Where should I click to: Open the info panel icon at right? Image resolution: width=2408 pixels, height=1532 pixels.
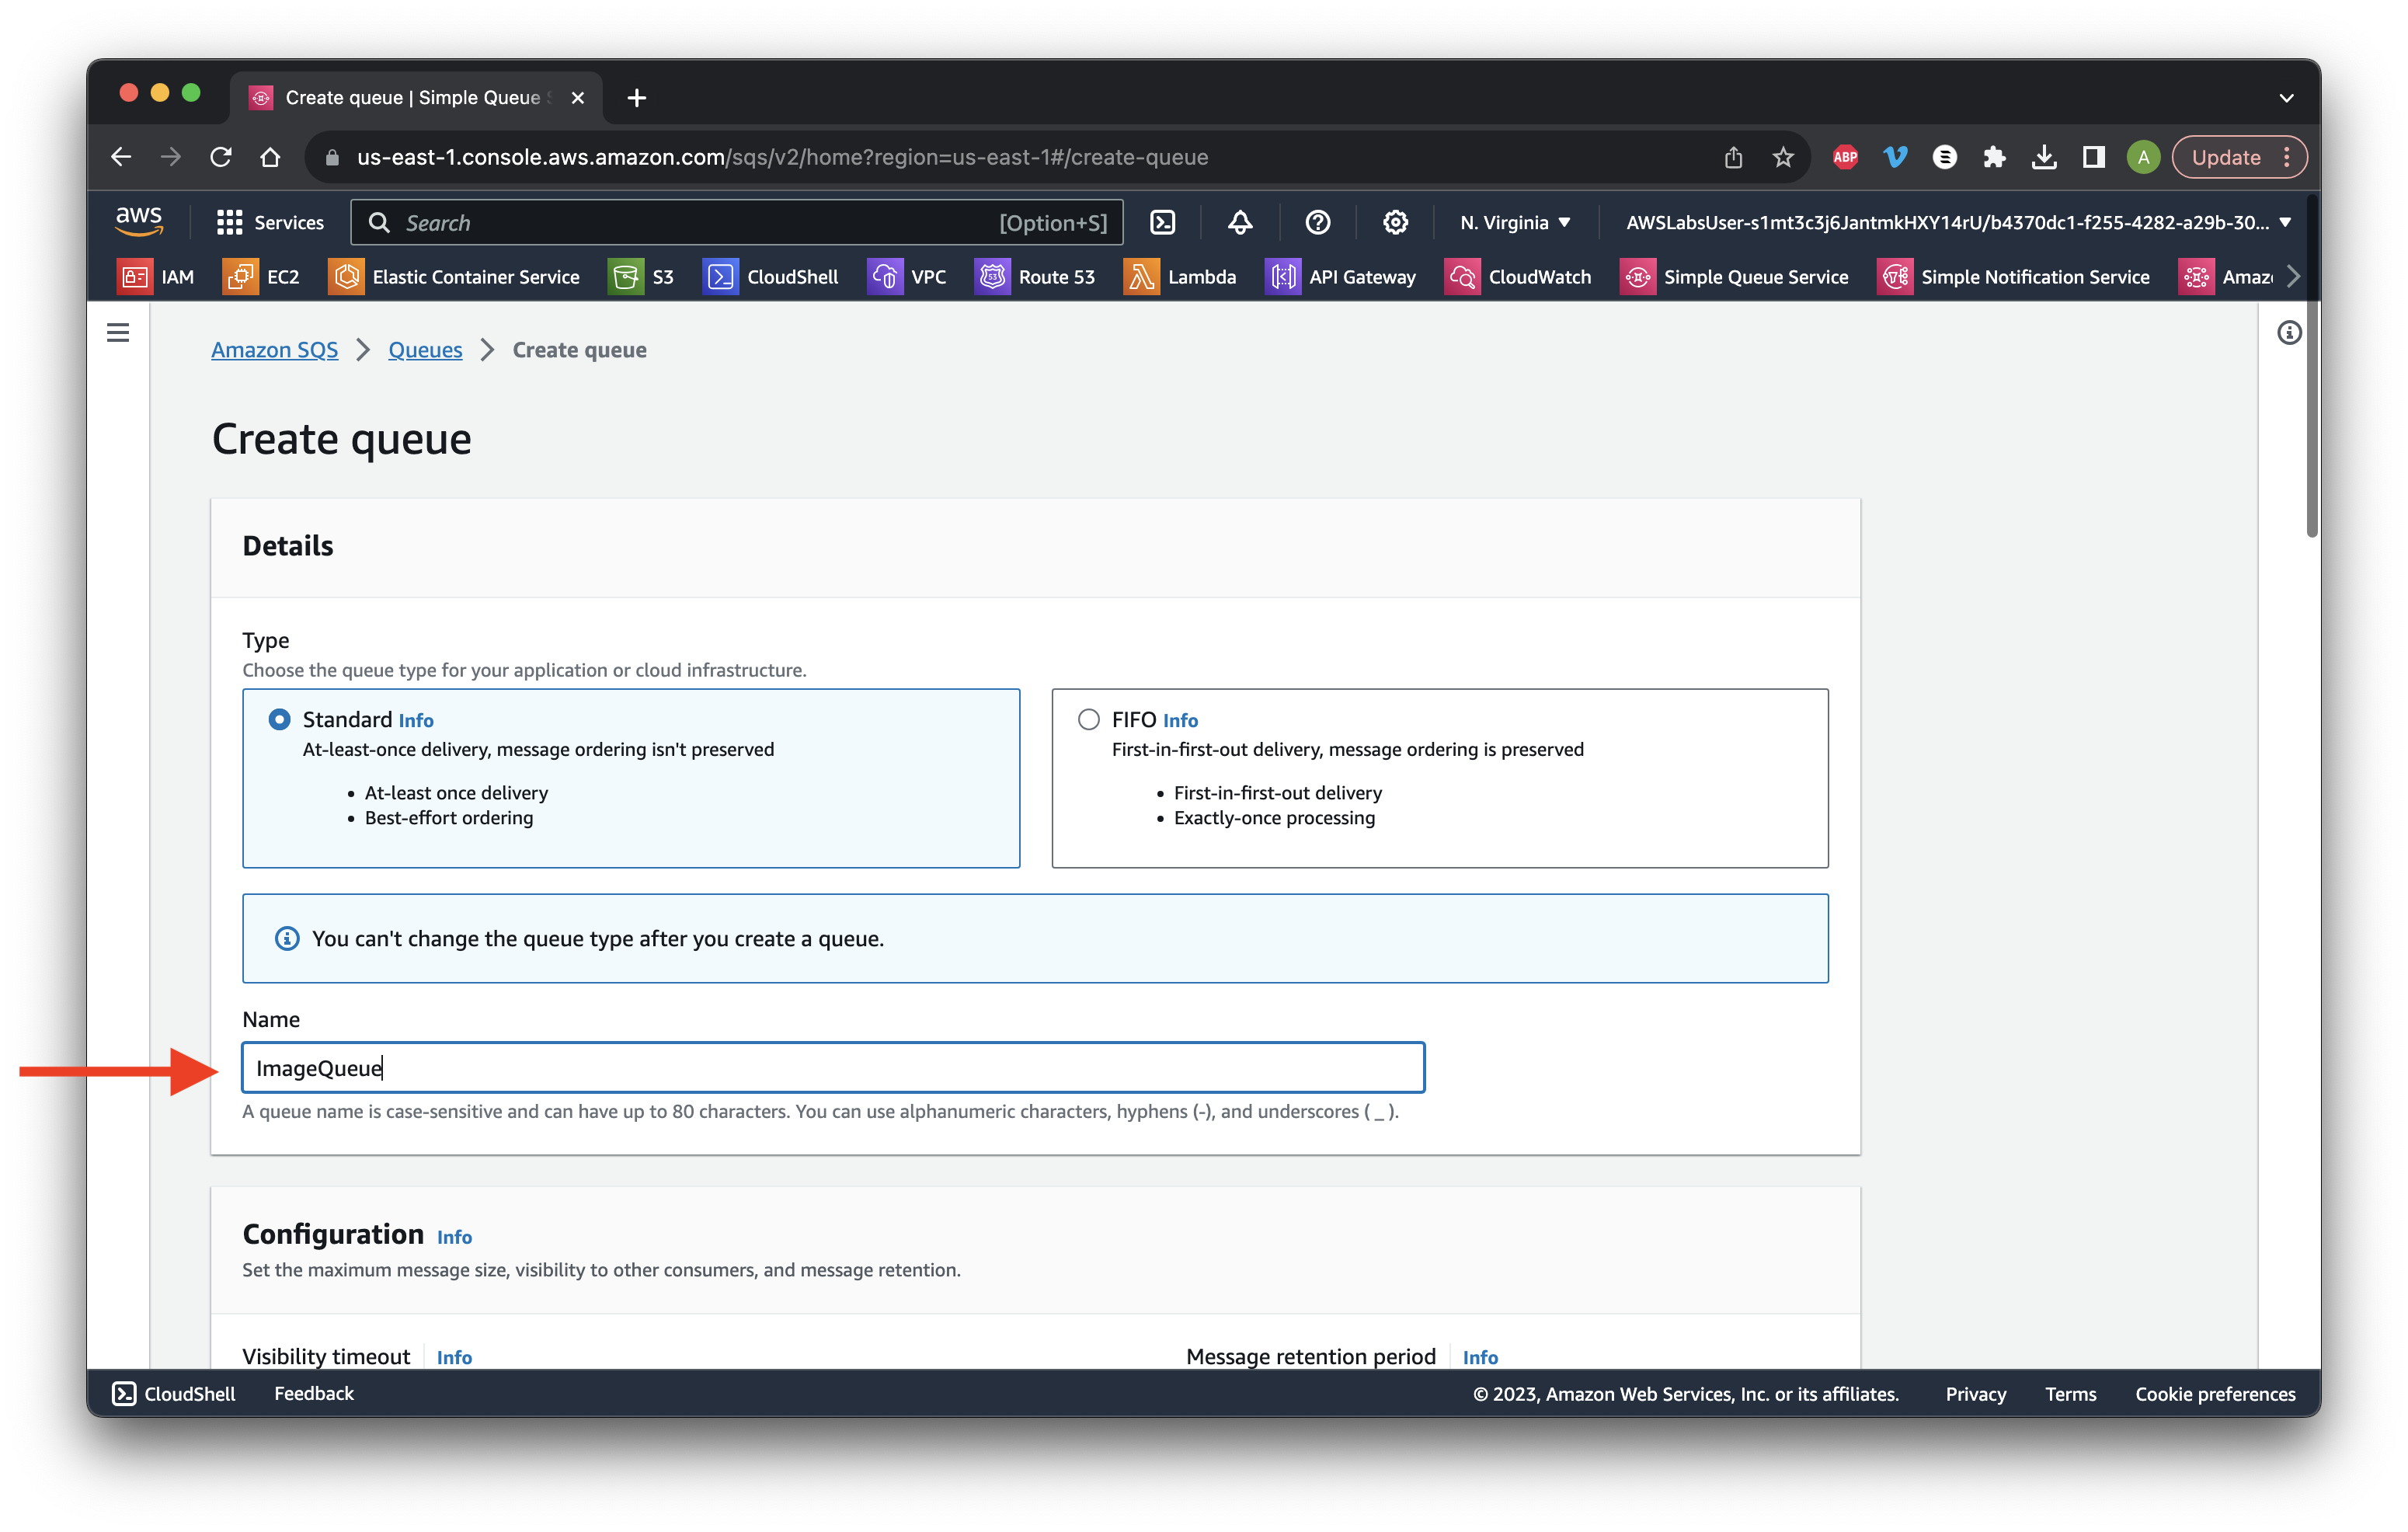2289,332
